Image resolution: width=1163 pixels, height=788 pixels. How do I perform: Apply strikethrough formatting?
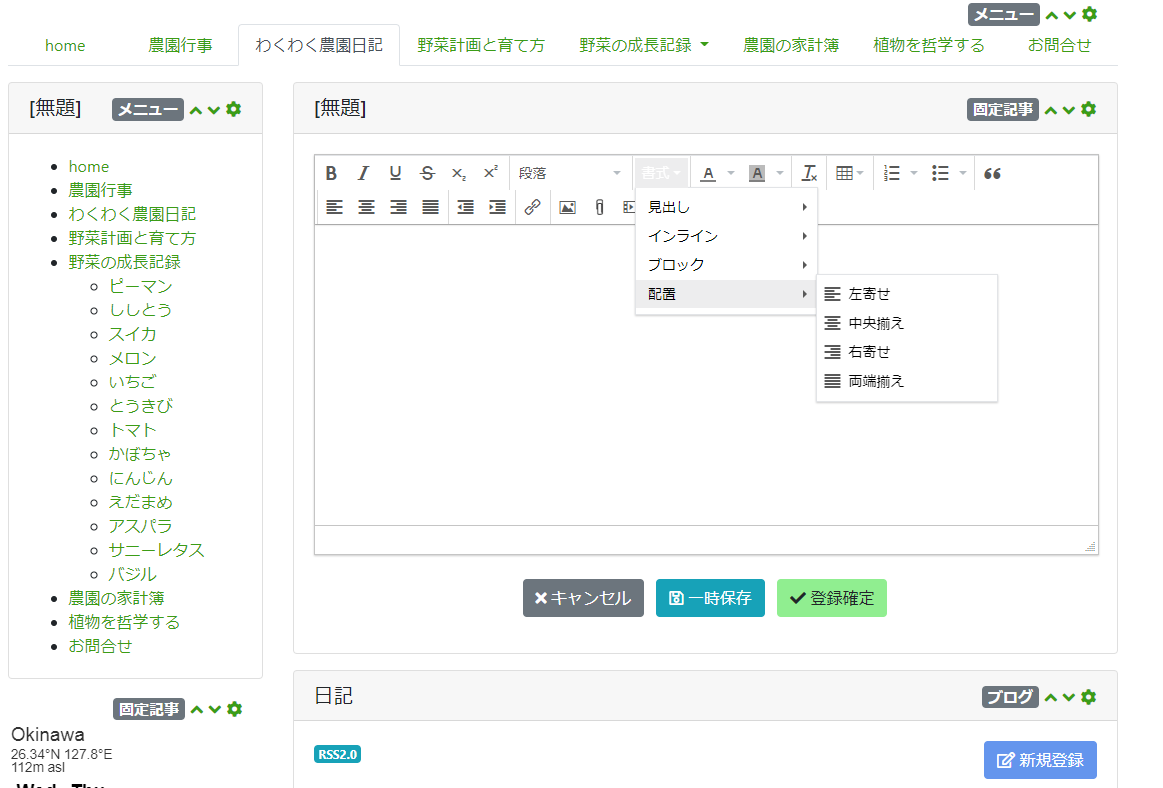pyautogui.click(x=427, y=173)
